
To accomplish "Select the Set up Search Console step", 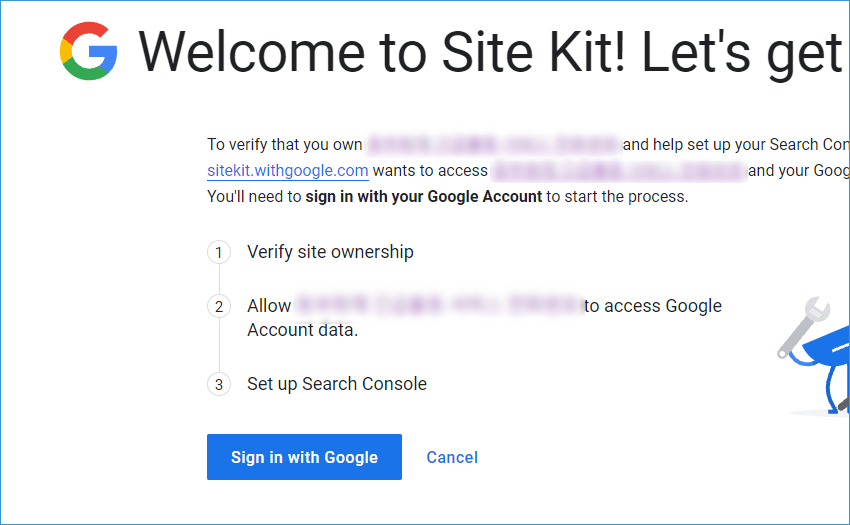I will click(337, 384).
